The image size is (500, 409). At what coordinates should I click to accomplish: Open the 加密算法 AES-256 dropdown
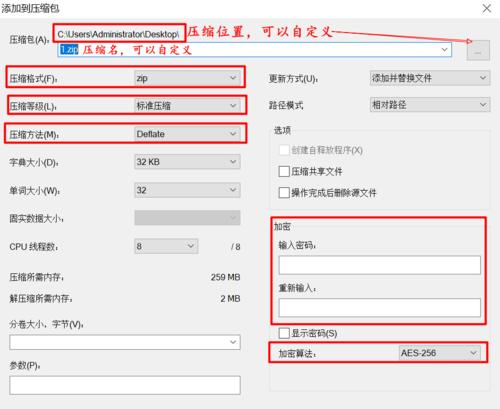440,353
